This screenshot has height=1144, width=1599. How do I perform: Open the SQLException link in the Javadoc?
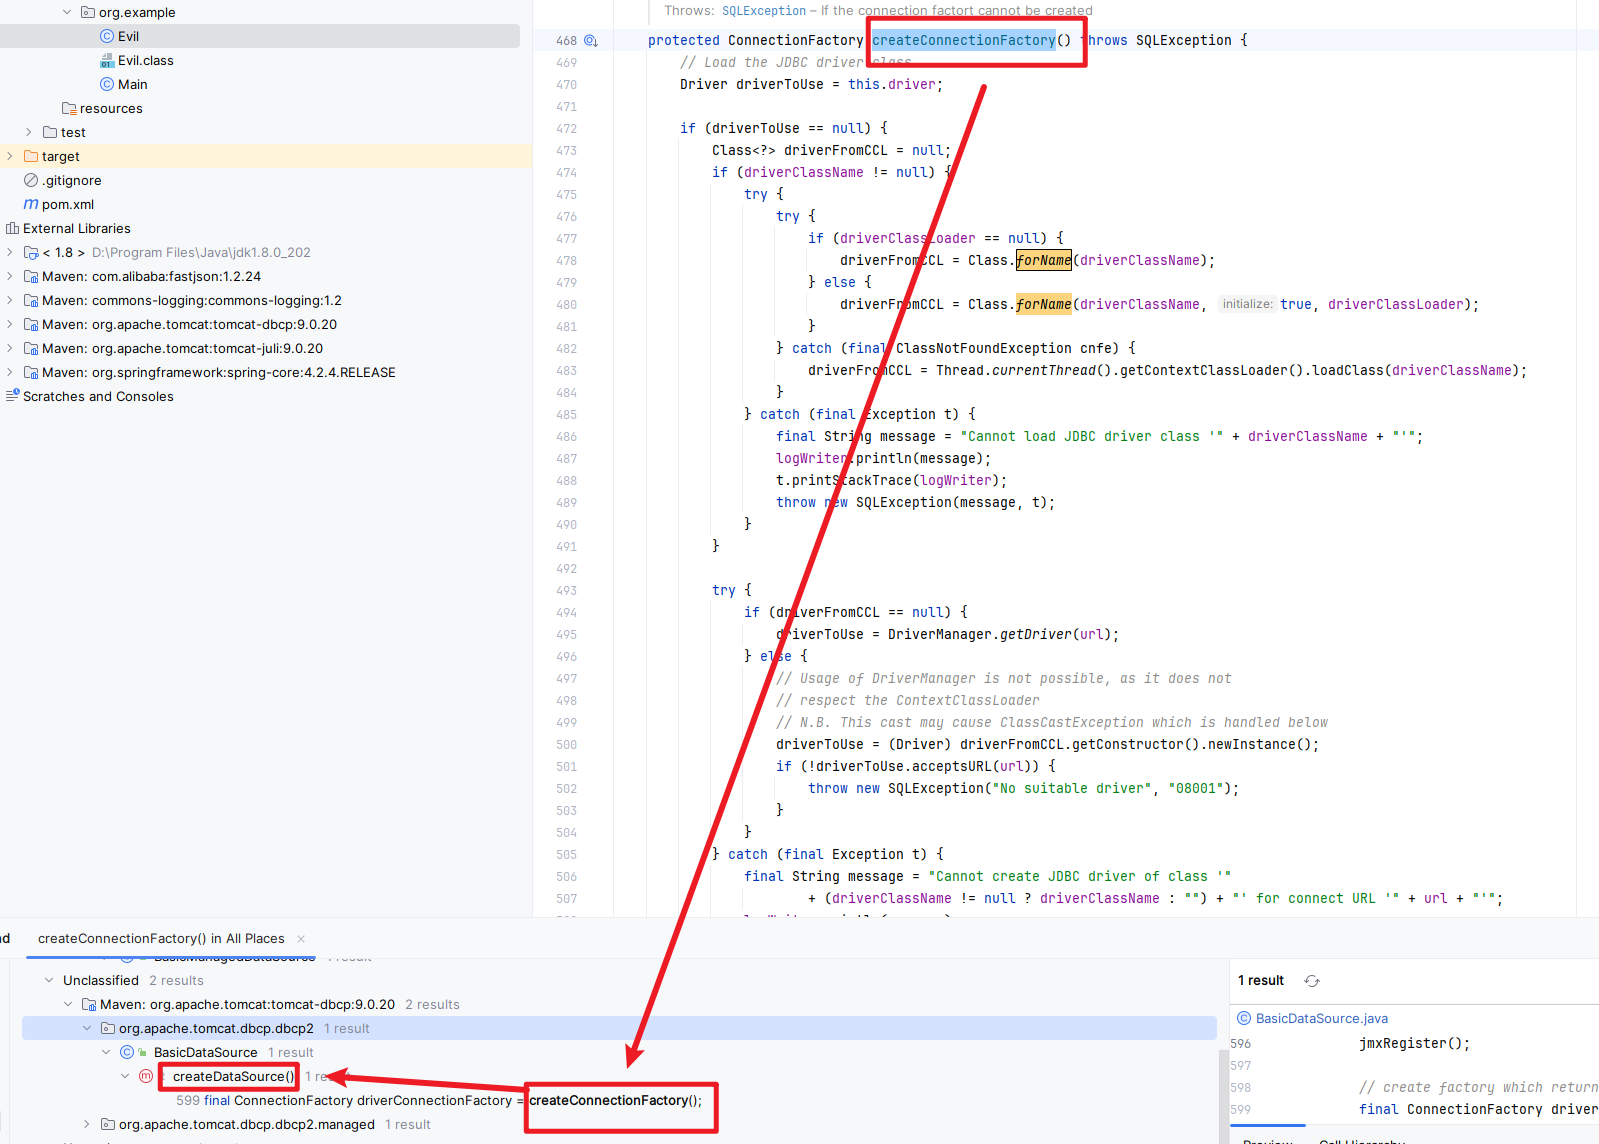click(764, 11)
